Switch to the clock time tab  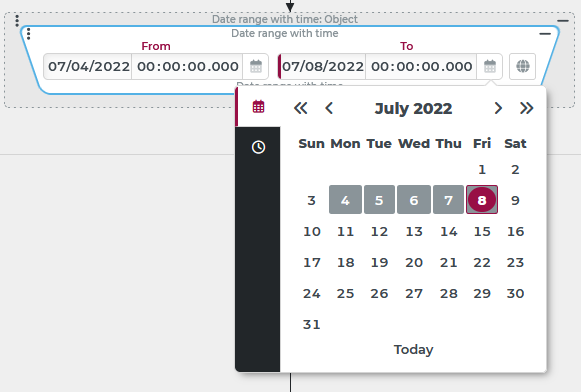point(258,147)
